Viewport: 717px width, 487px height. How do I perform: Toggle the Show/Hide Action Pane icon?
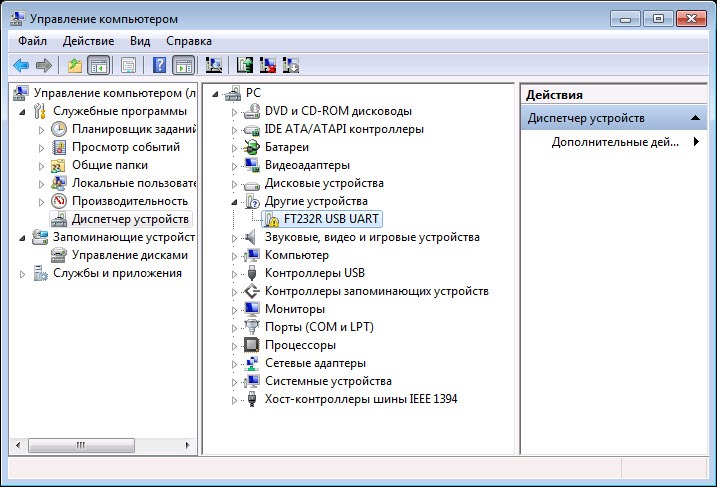tap(184, 65)
